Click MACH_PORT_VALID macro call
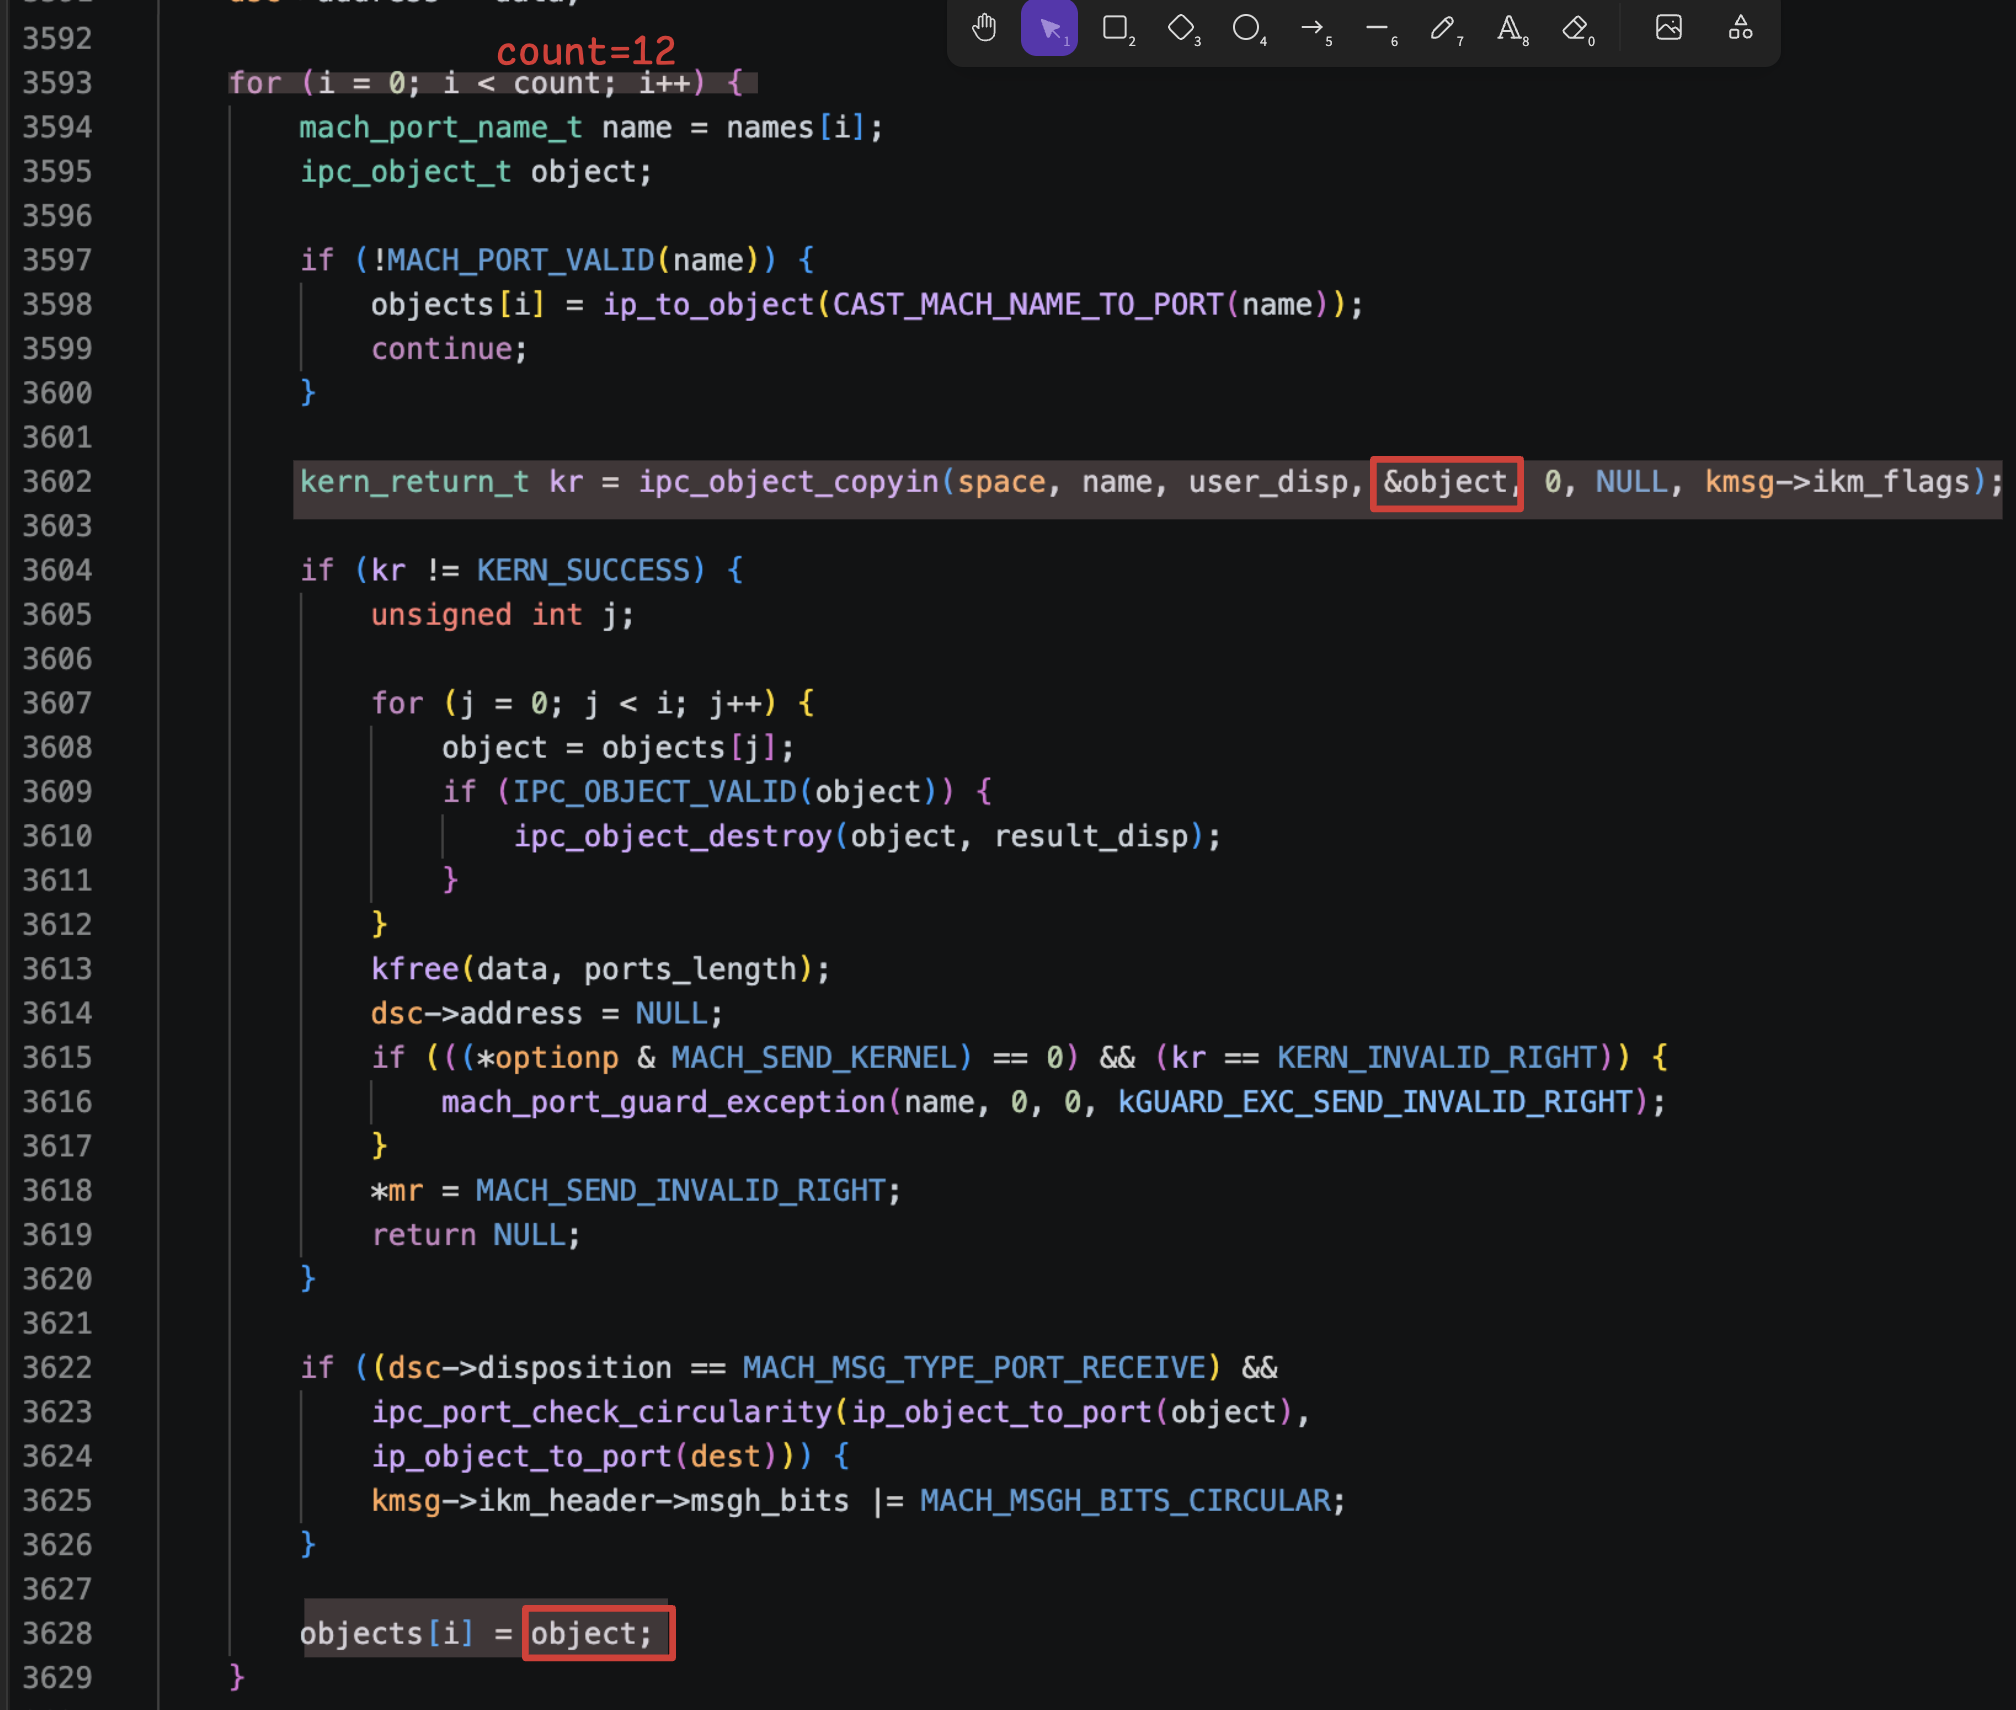Viewport: 2016px width, 1710px height. 520,260
